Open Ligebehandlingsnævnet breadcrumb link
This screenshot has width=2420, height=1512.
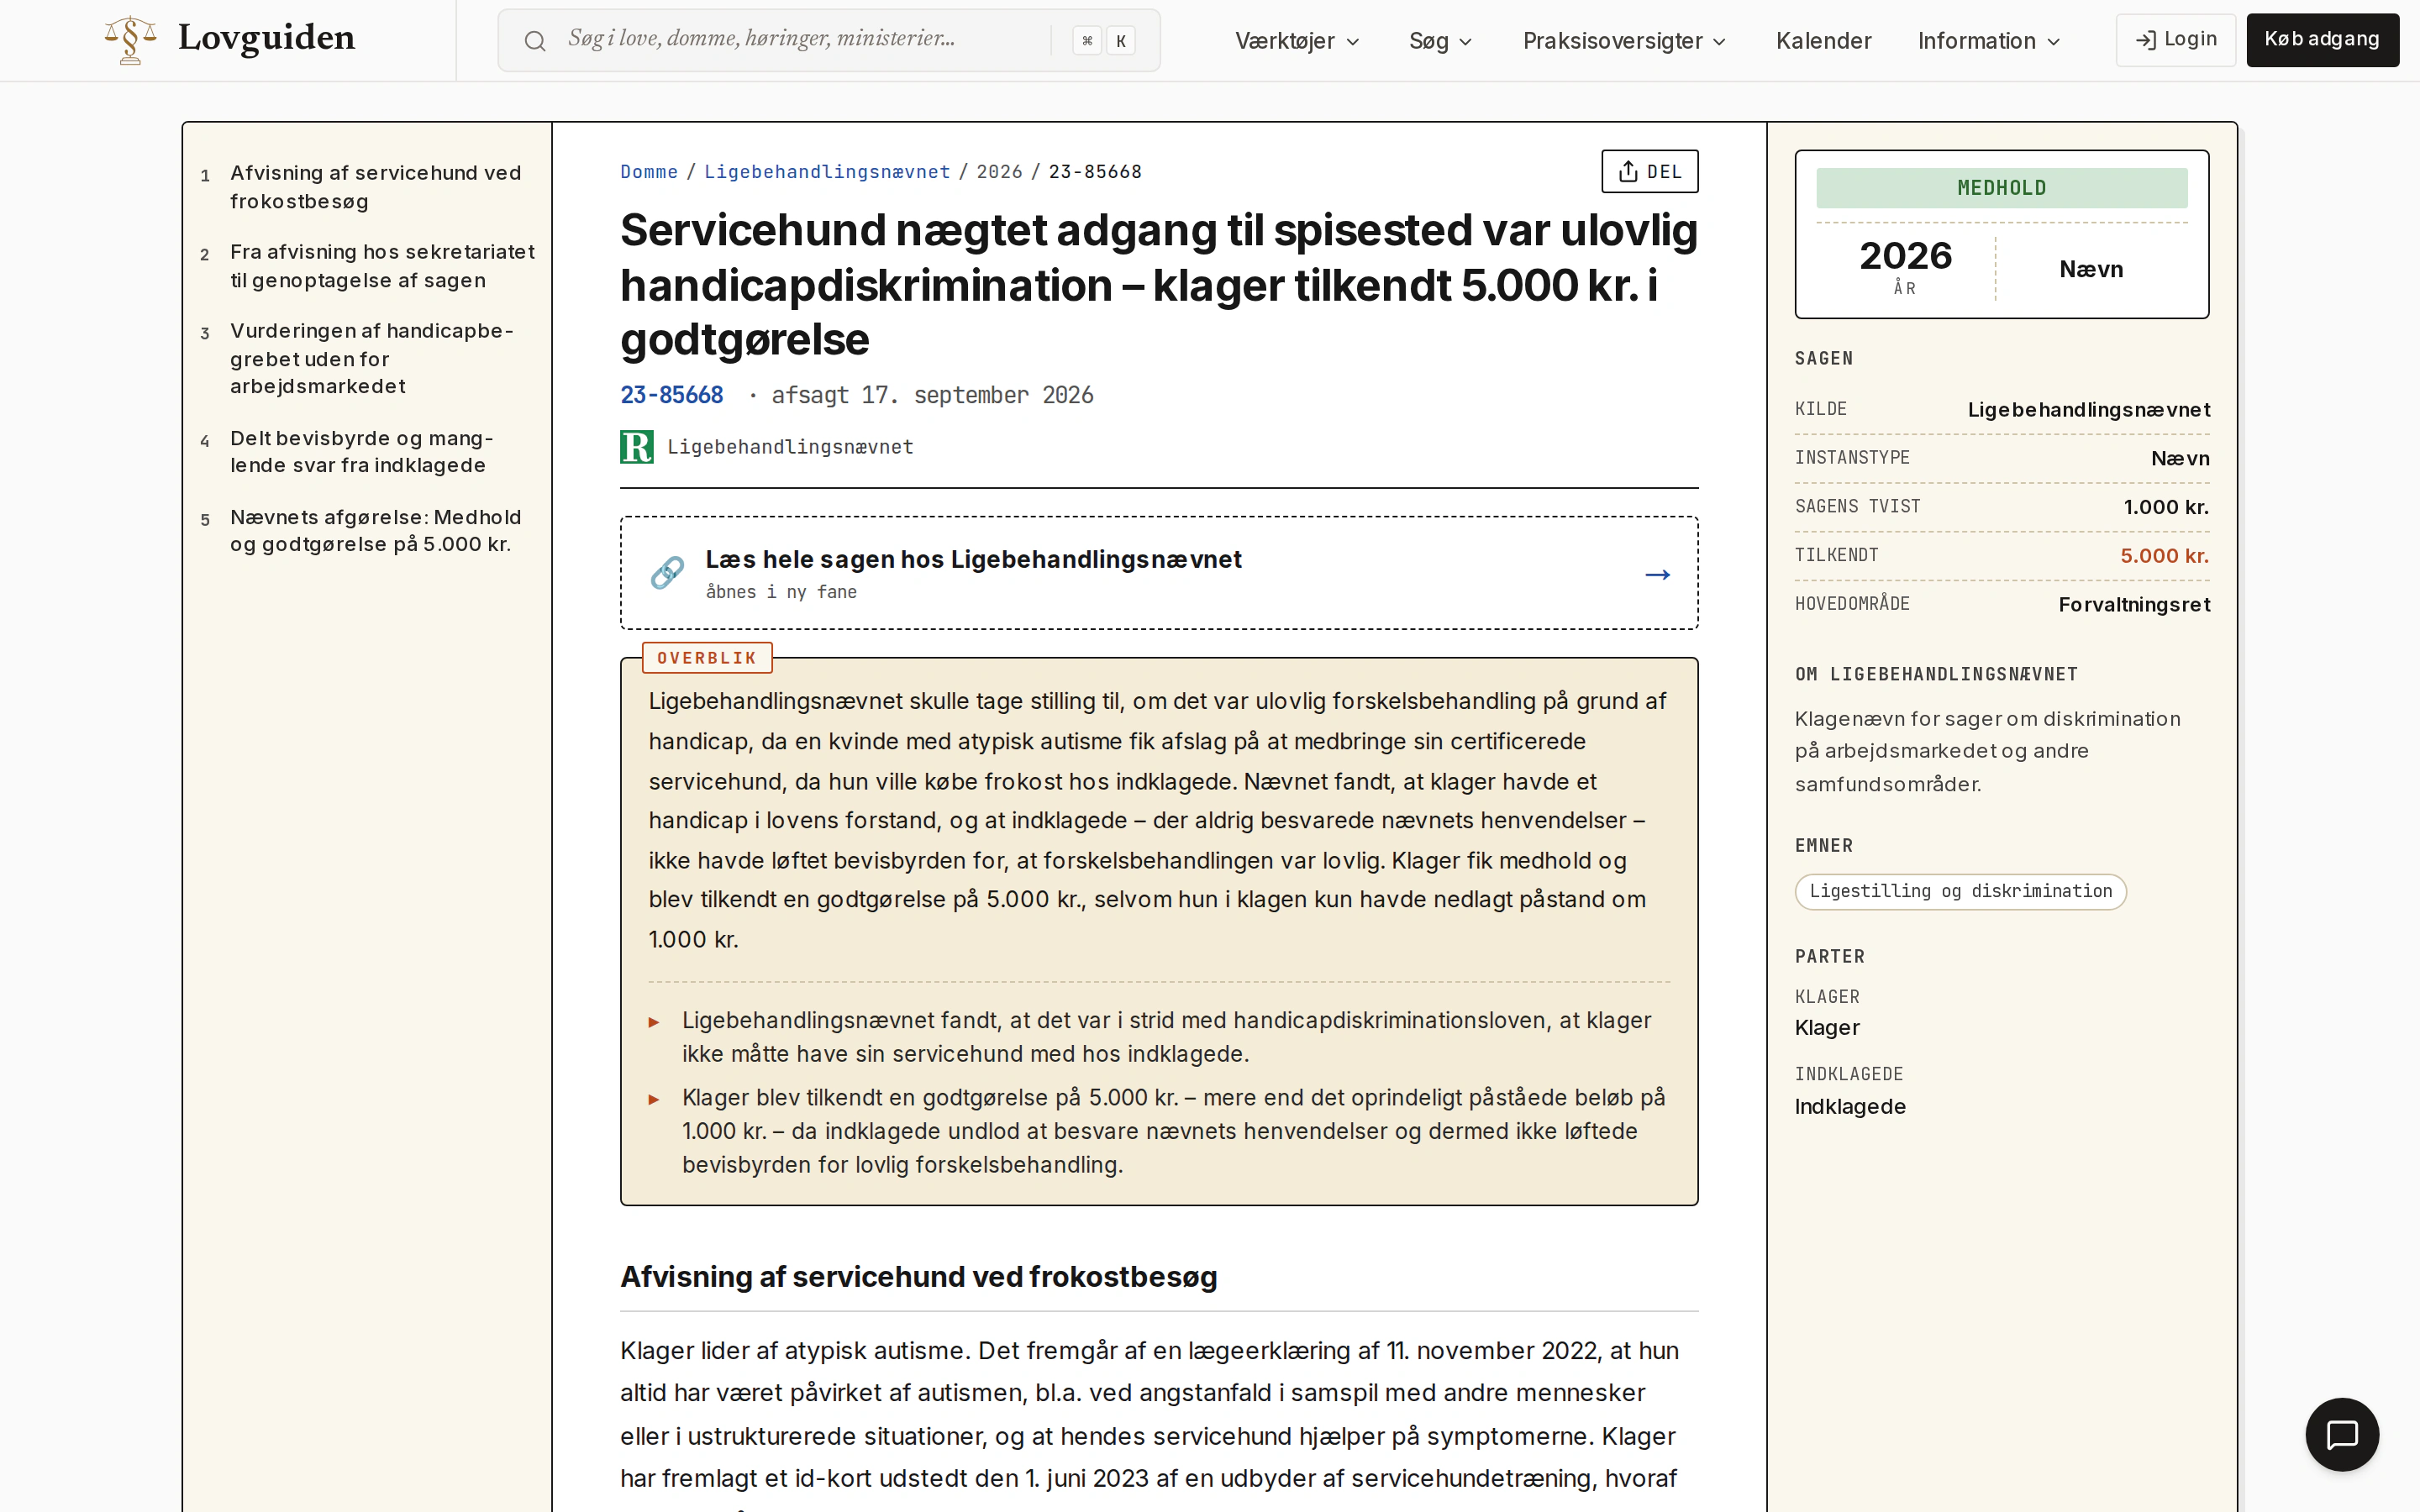(827, 172)
